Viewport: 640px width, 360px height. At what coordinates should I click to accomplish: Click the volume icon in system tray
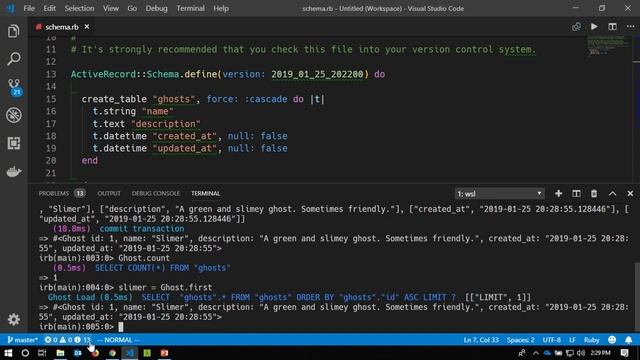click(580, 353)
